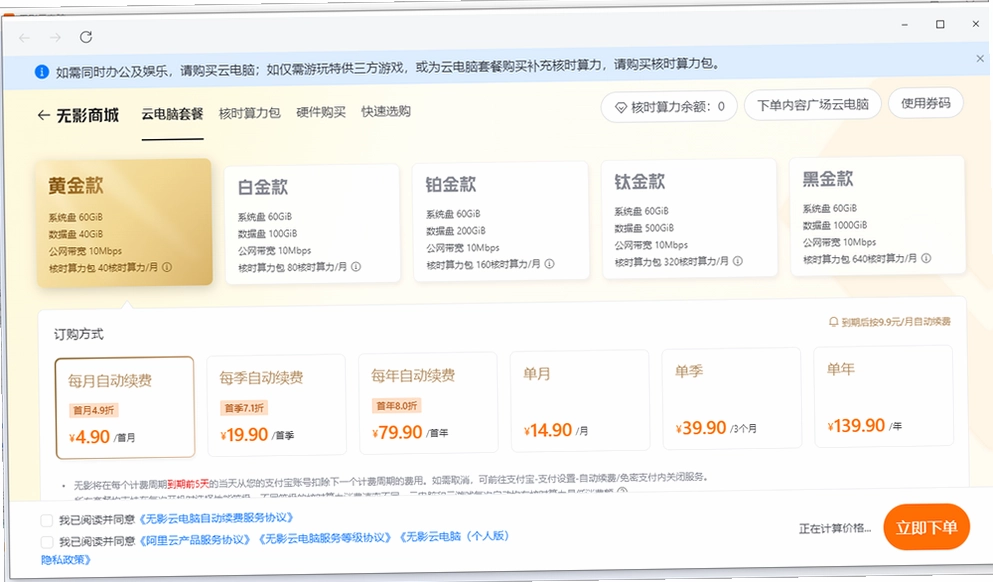Reload the page with refresh icon

[x=86, y=37]
